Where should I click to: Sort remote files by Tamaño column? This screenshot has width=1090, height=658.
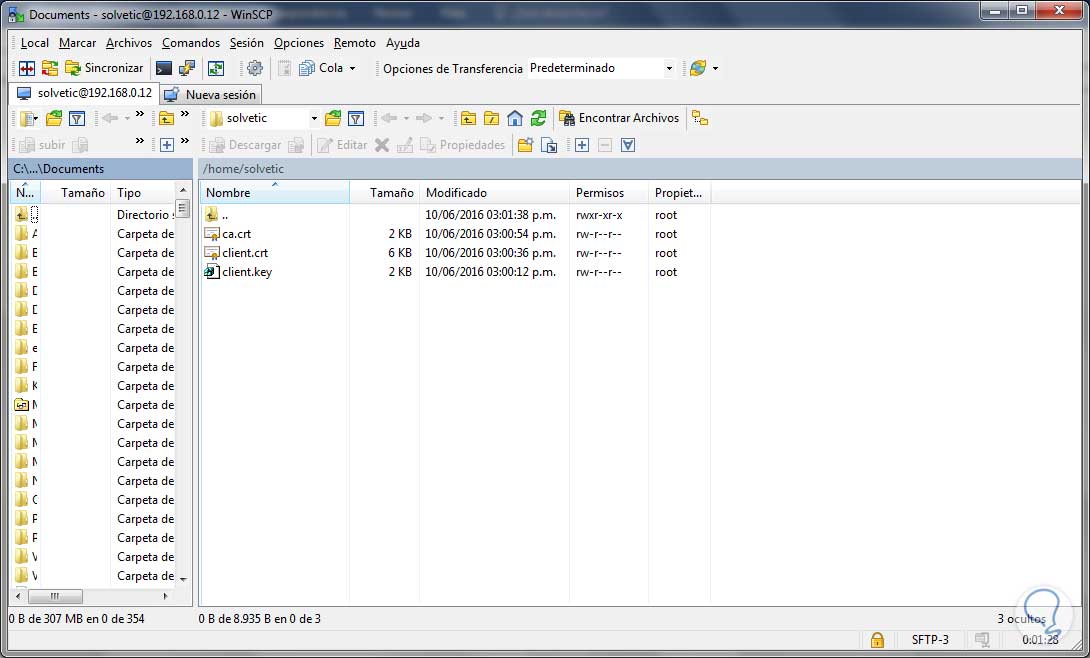(x=384, y=192)
